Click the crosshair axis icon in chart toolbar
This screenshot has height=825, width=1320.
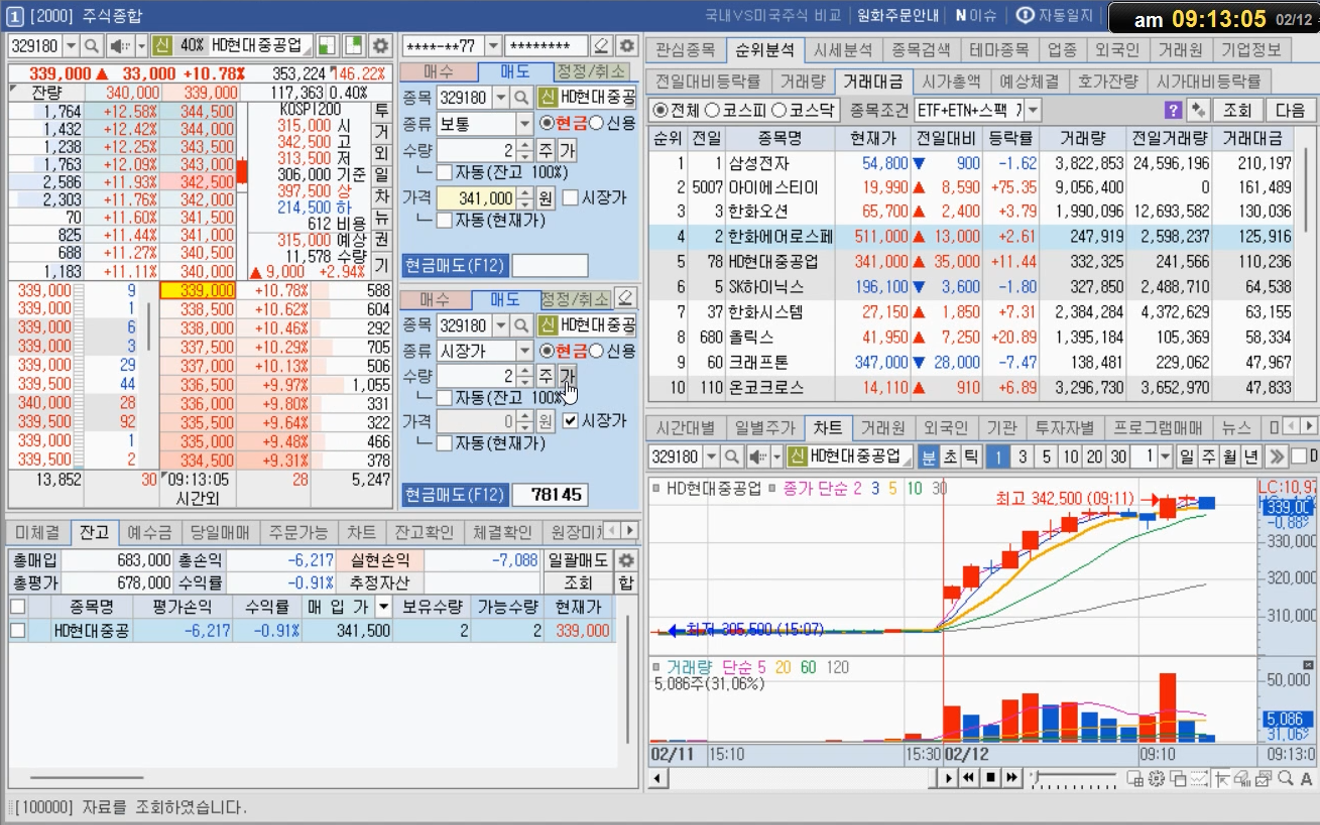coord(1221,778)
